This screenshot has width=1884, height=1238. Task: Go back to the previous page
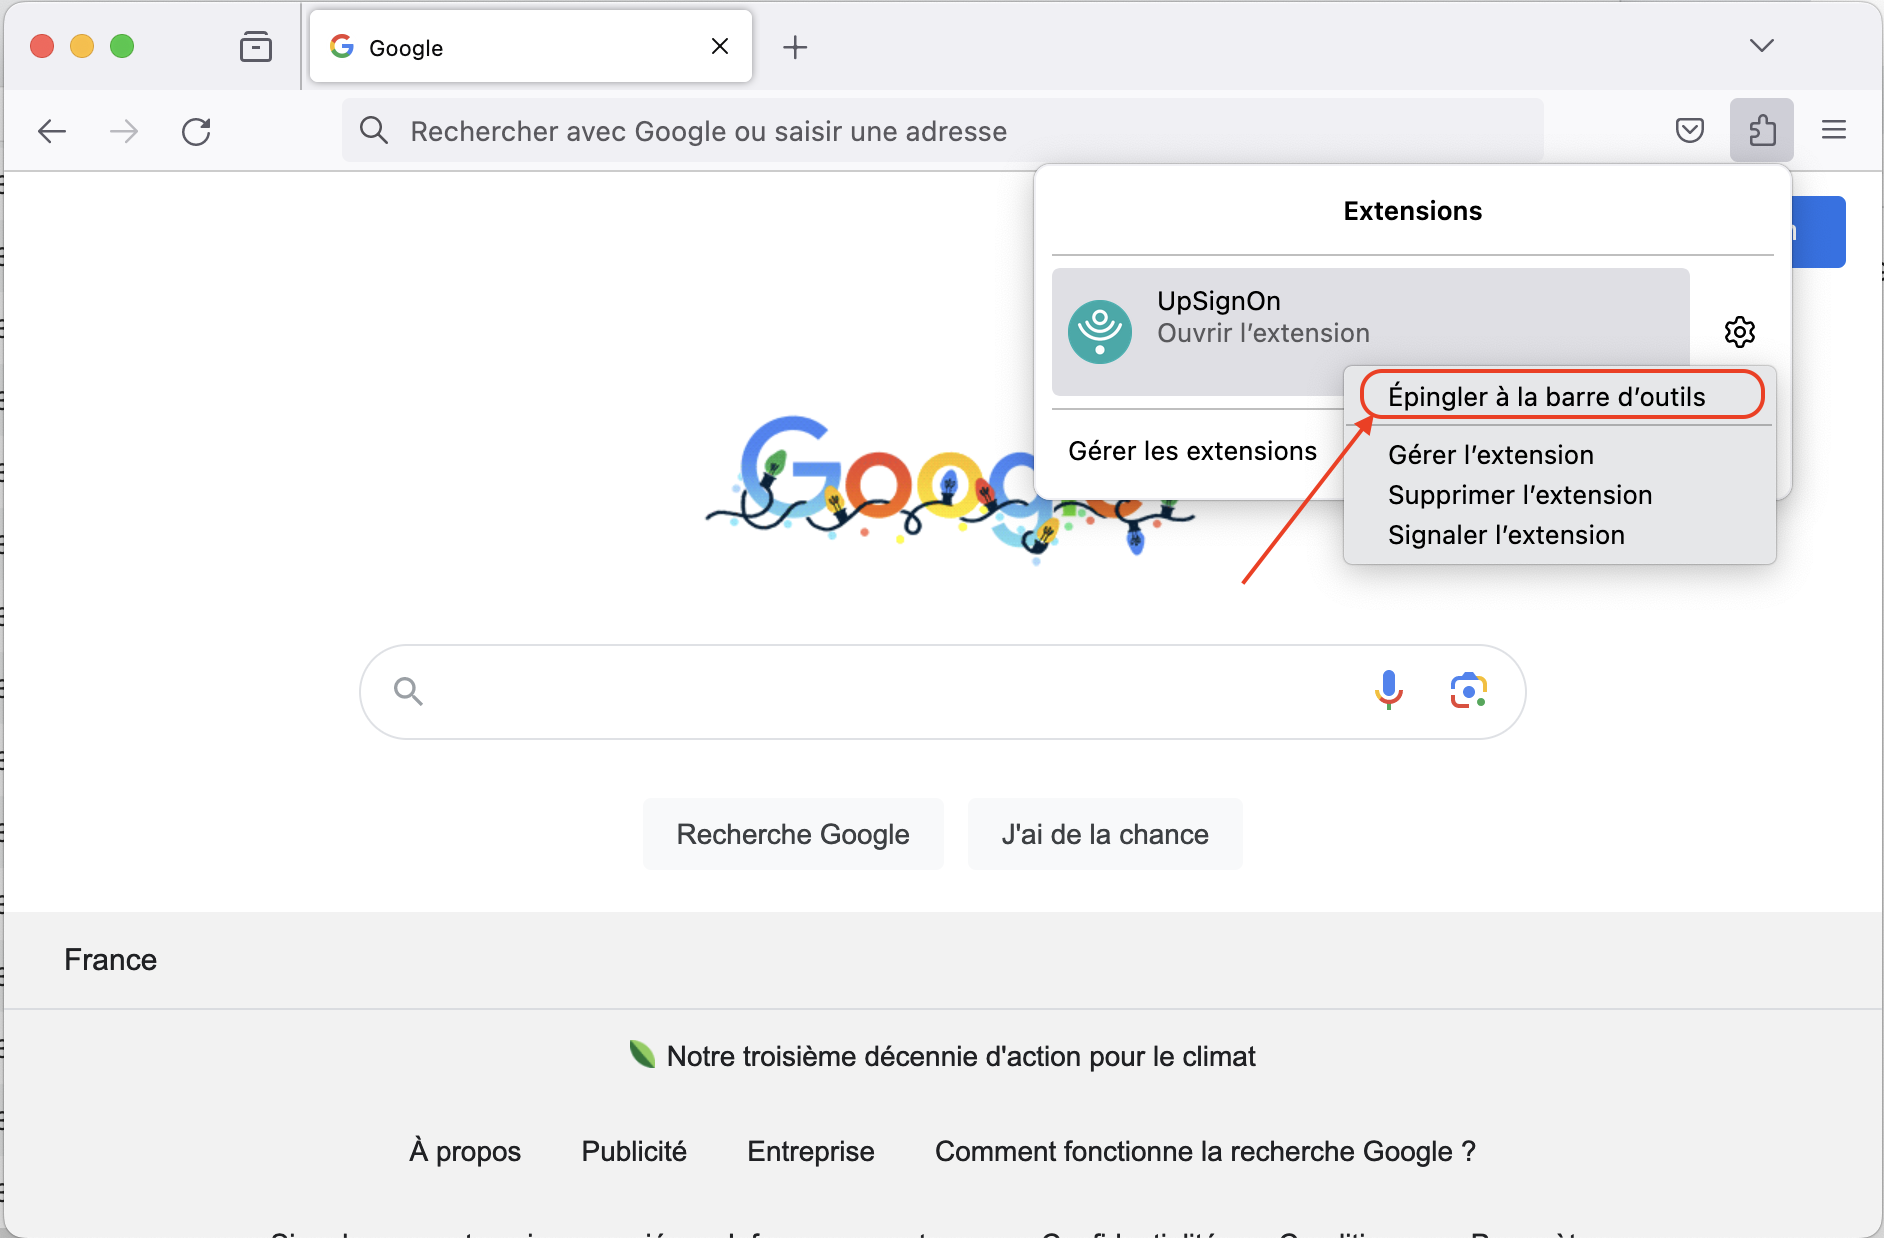[x=52, y=131]
